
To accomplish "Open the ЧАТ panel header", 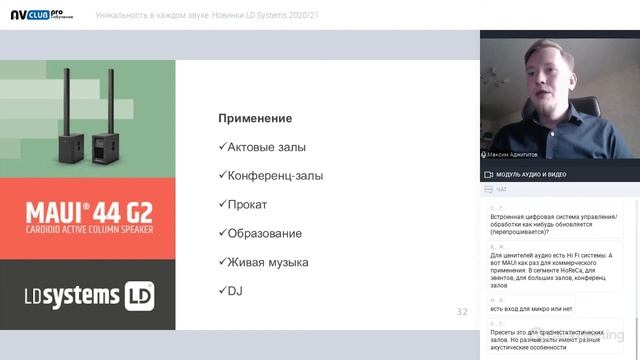I will click(x=560, y=189).
